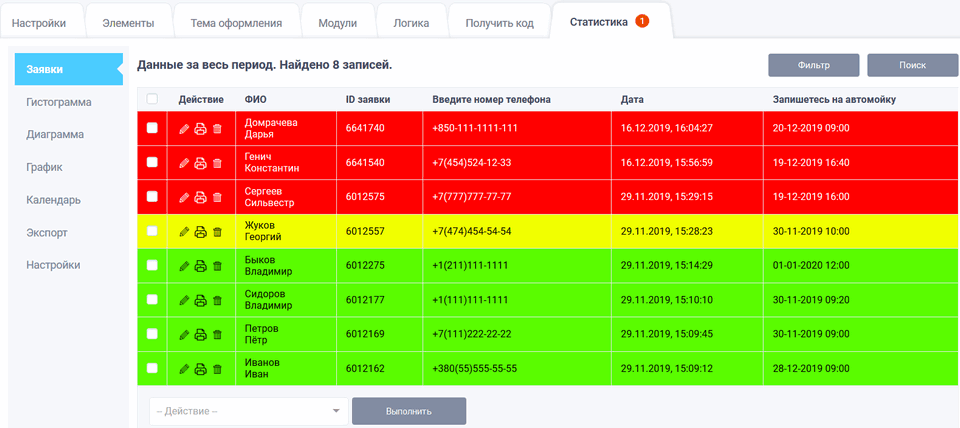Sort by the Дата column header
960x428 pixels.
click(x=631, y=99)
